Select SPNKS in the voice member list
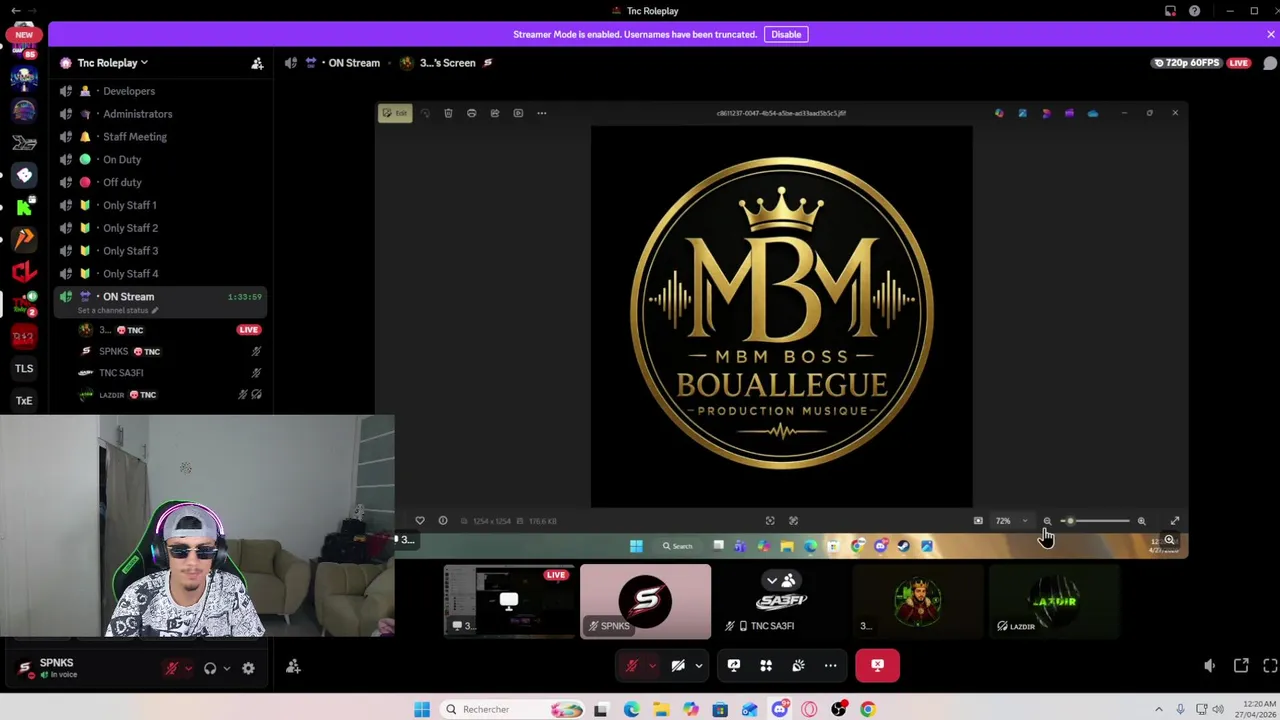Image resolution: width=1280 pixels, height=720 pixels. coord(113,352)
